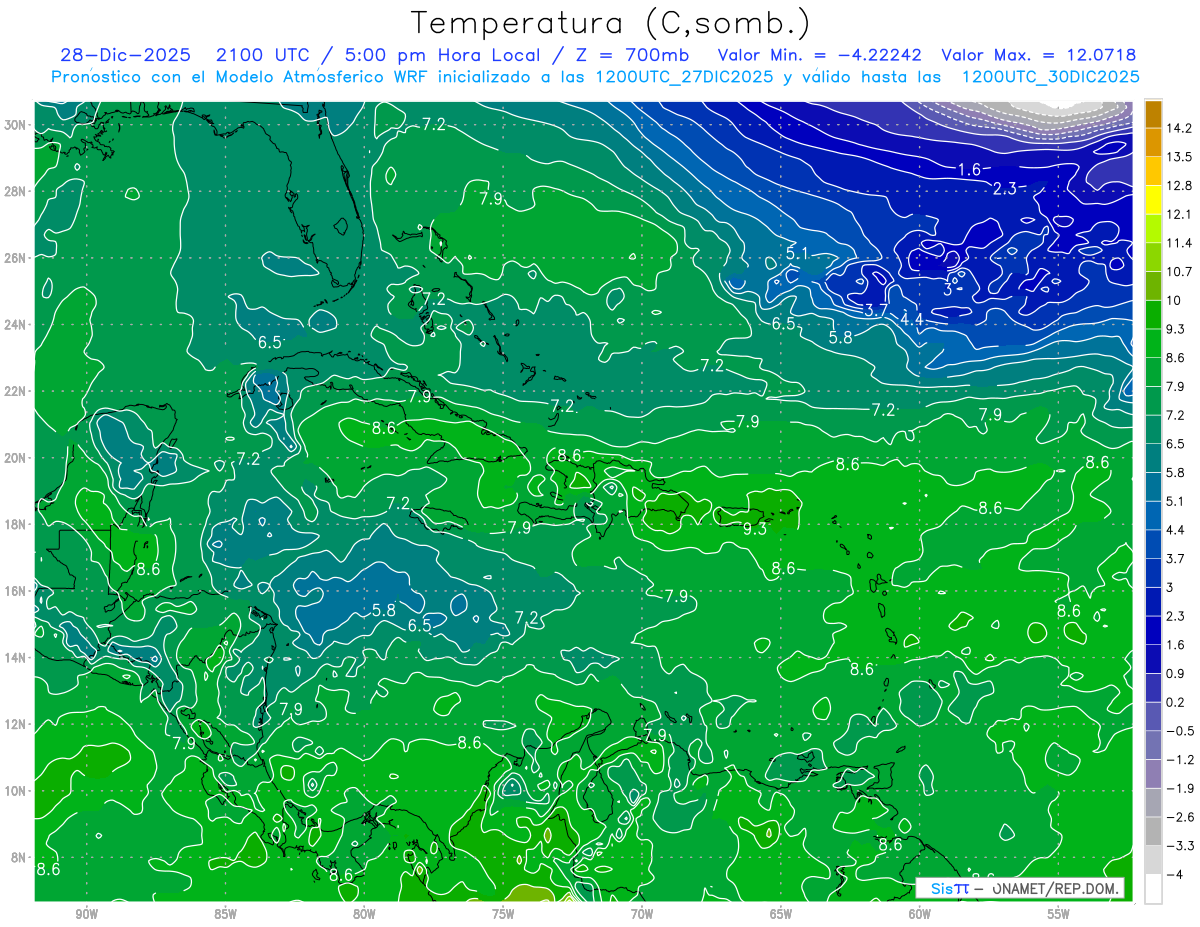Click the -2.6 colorbar scale value

pyautogui.click(x=1179, y=817)
